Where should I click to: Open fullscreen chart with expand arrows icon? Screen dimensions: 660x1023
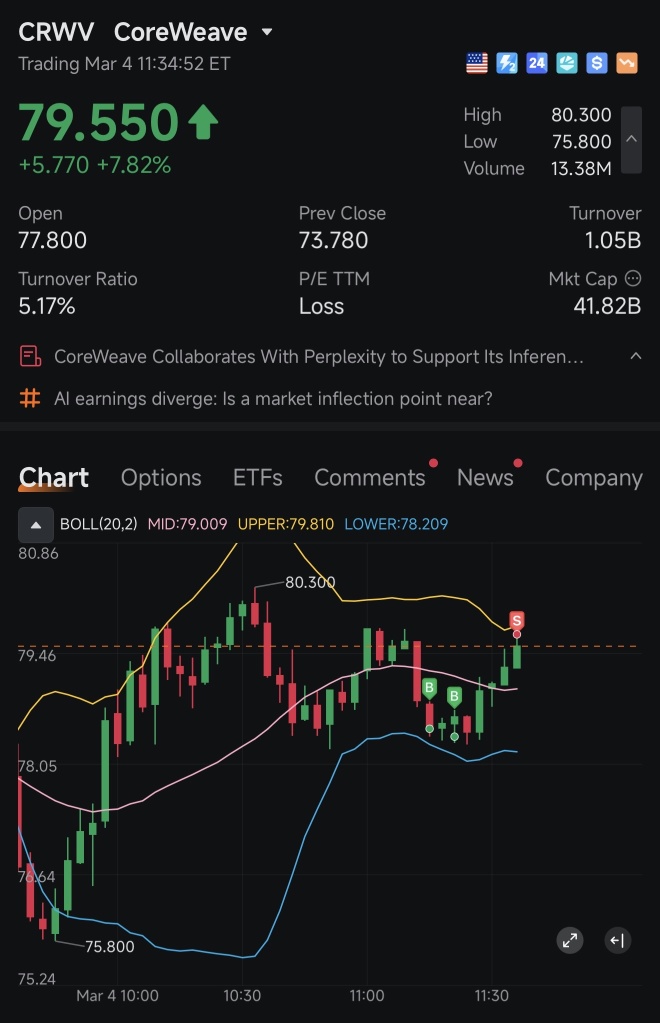(570, 940)
